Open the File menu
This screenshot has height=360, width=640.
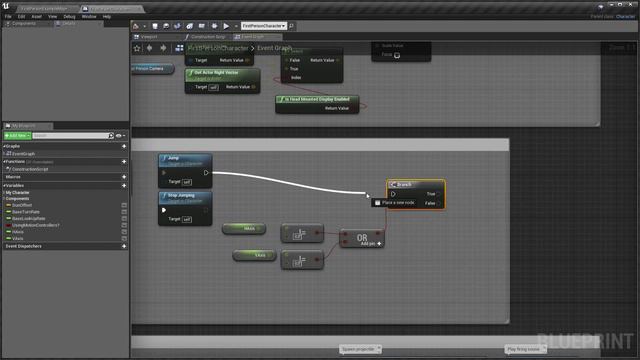coord(8,17)
